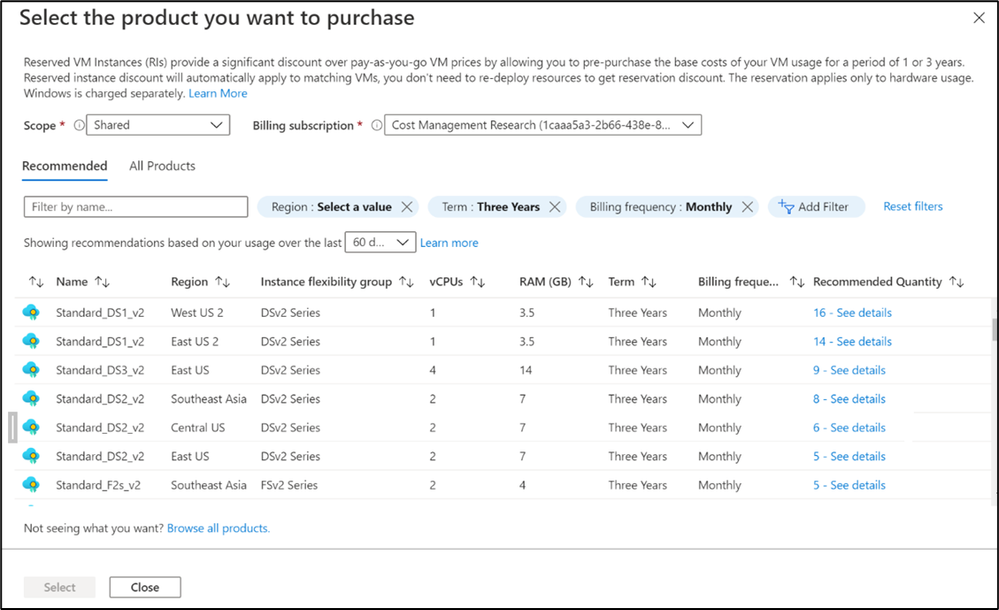This screenshot has width=999, height=610.
Task: Select the Recommended tab
Action: click(x=64, y=166)
